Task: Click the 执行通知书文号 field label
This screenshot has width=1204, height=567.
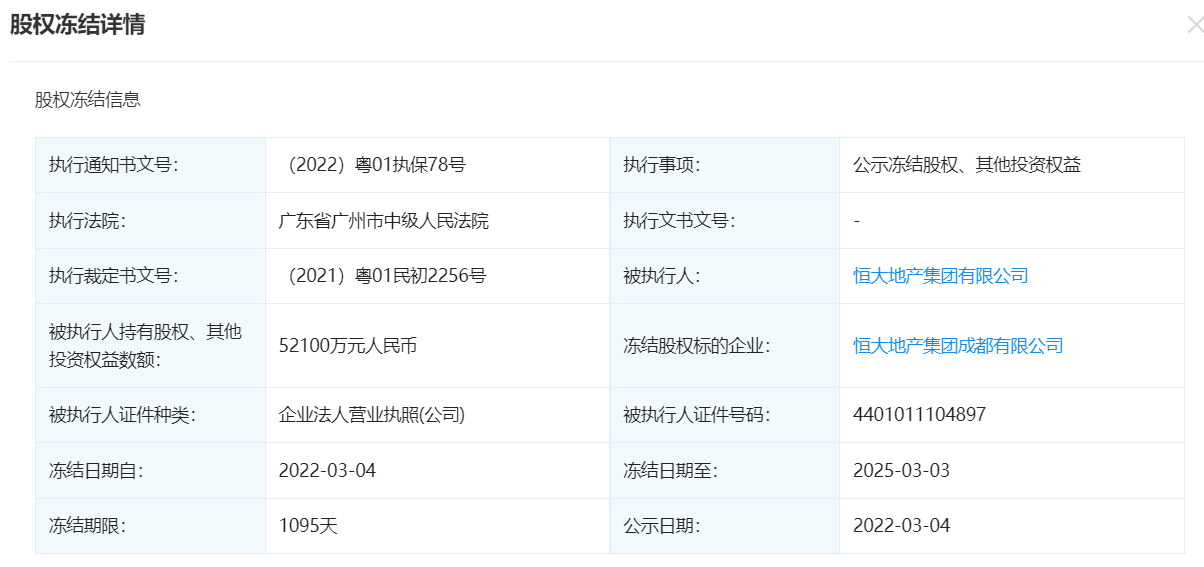Action: tap(113, 165)
